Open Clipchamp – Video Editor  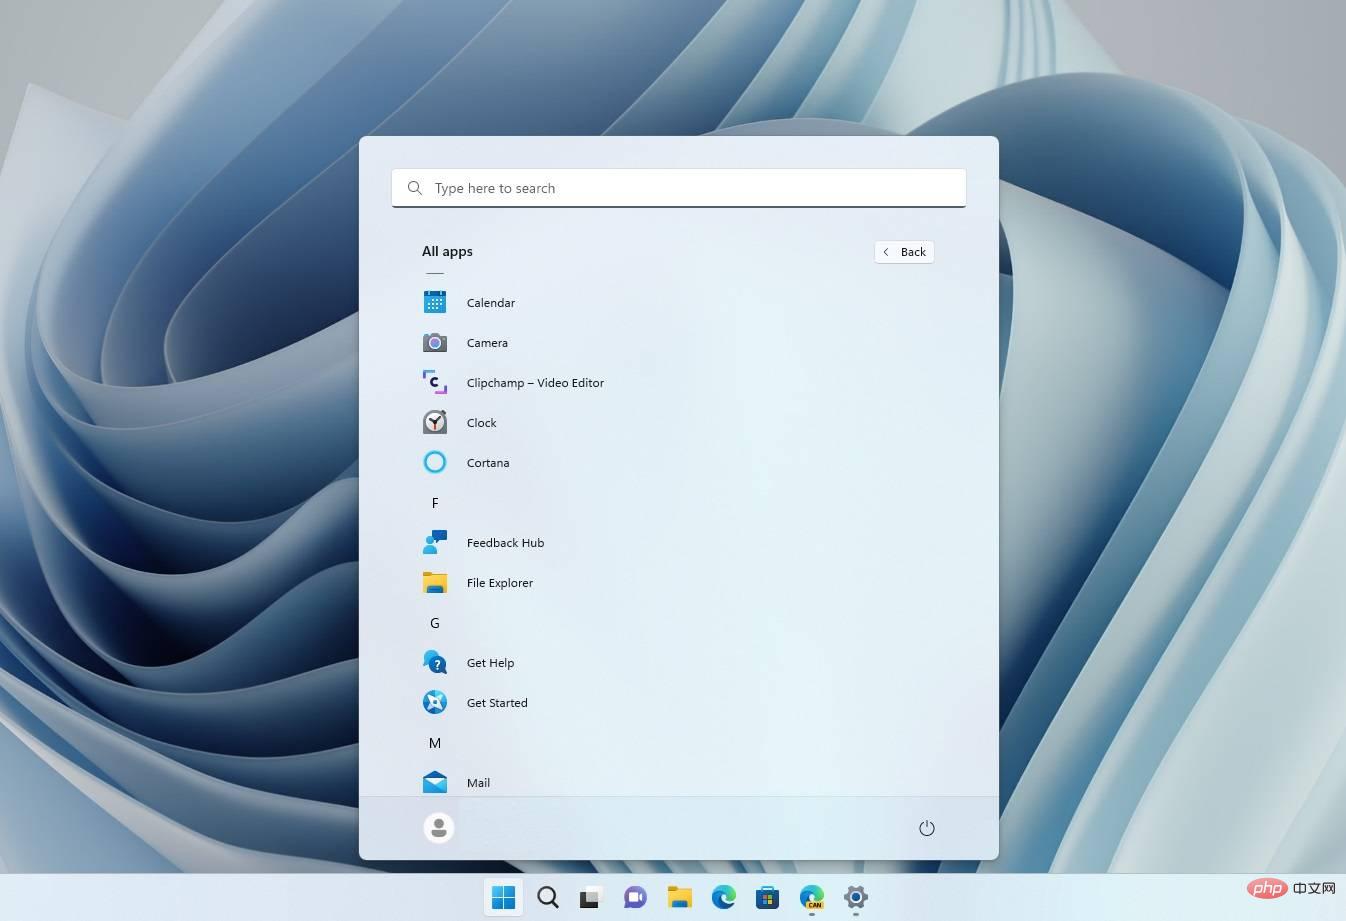coord(535,382)
